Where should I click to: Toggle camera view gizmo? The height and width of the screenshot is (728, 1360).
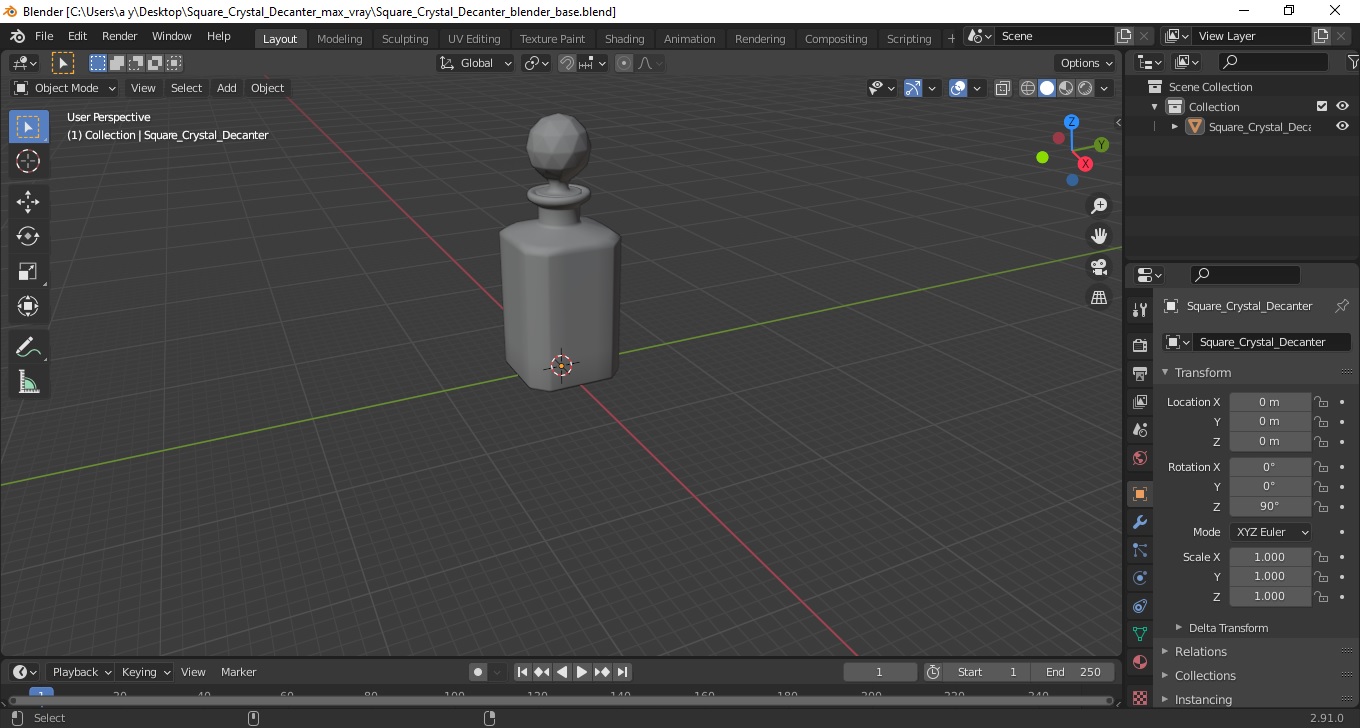pyautogui.click(x=1099, y=267)
